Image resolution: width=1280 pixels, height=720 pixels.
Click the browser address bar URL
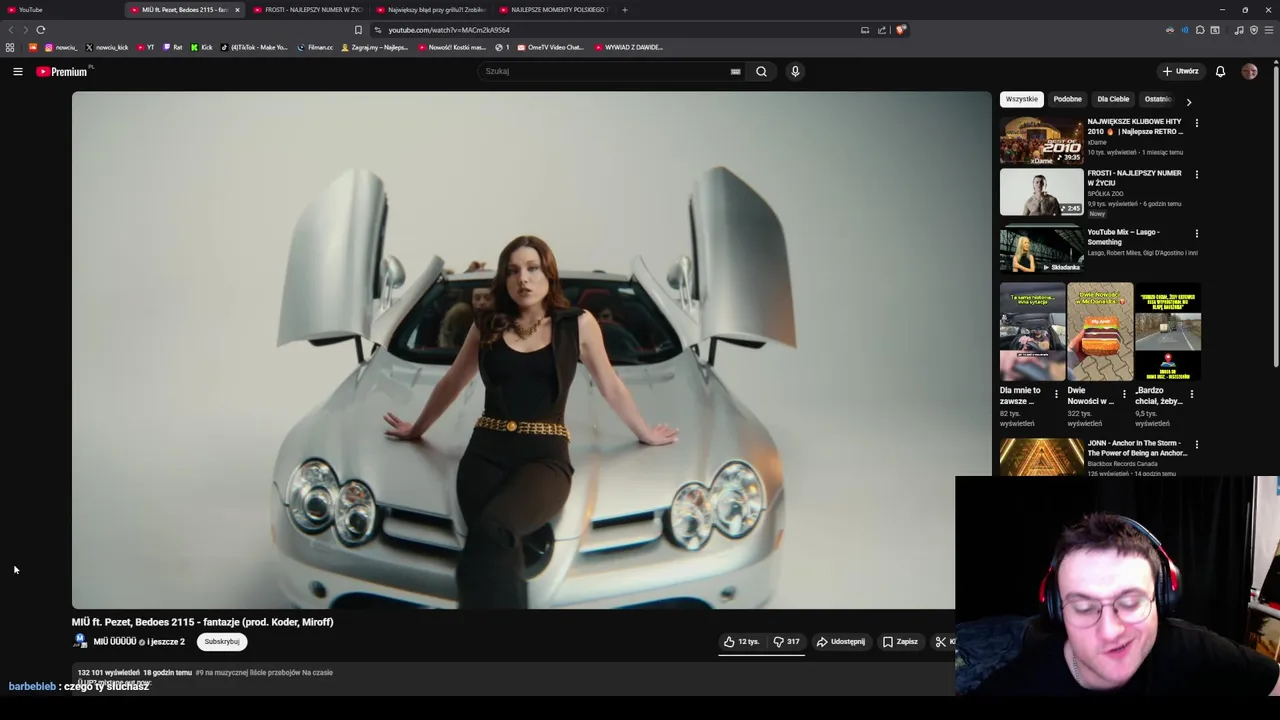(449, 30)
